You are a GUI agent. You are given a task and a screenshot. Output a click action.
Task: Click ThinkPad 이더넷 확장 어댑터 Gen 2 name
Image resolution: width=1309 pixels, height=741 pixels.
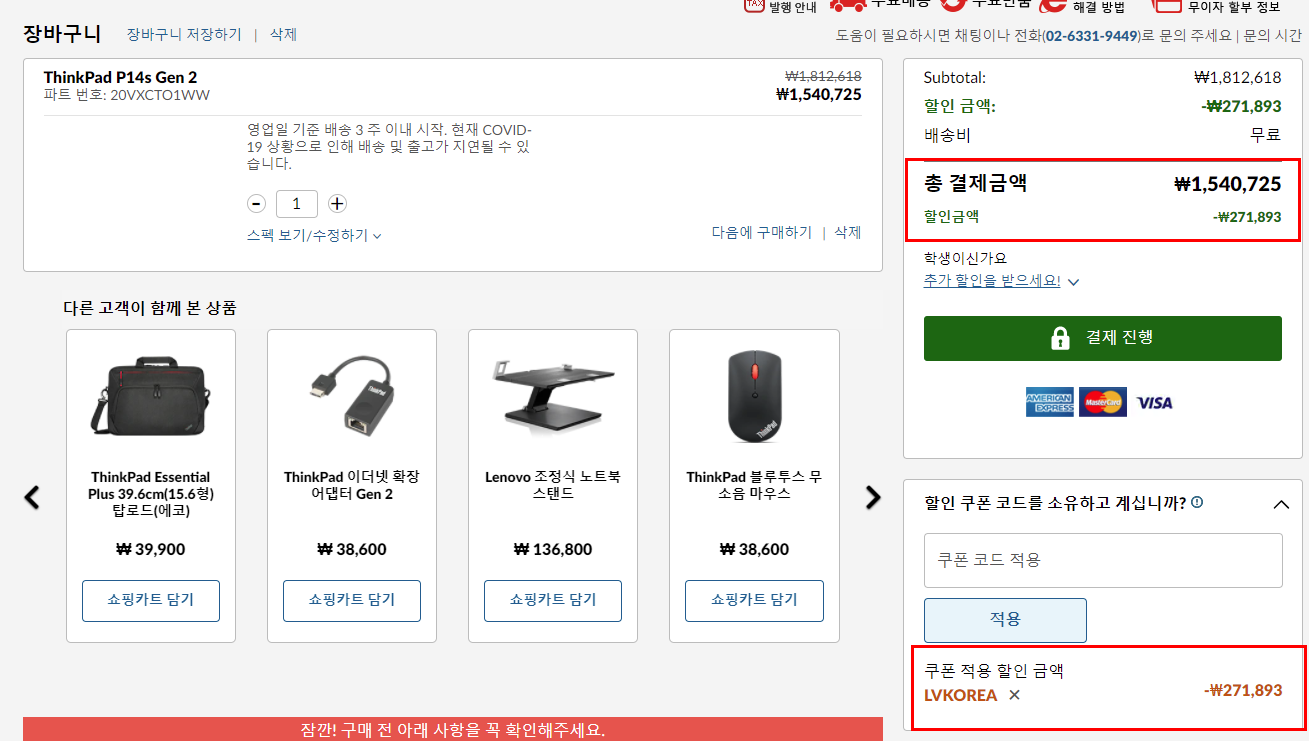tap(352, 485)
